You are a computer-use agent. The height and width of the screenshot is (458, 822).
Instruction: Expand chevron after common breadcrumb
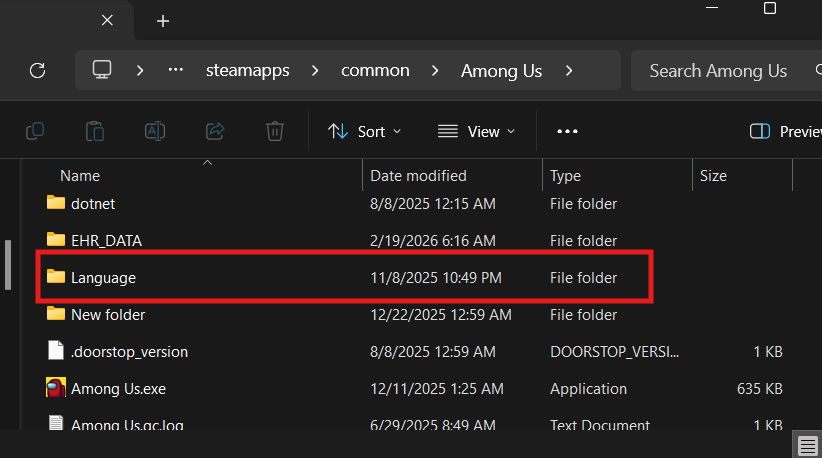[x=435, y=70]
